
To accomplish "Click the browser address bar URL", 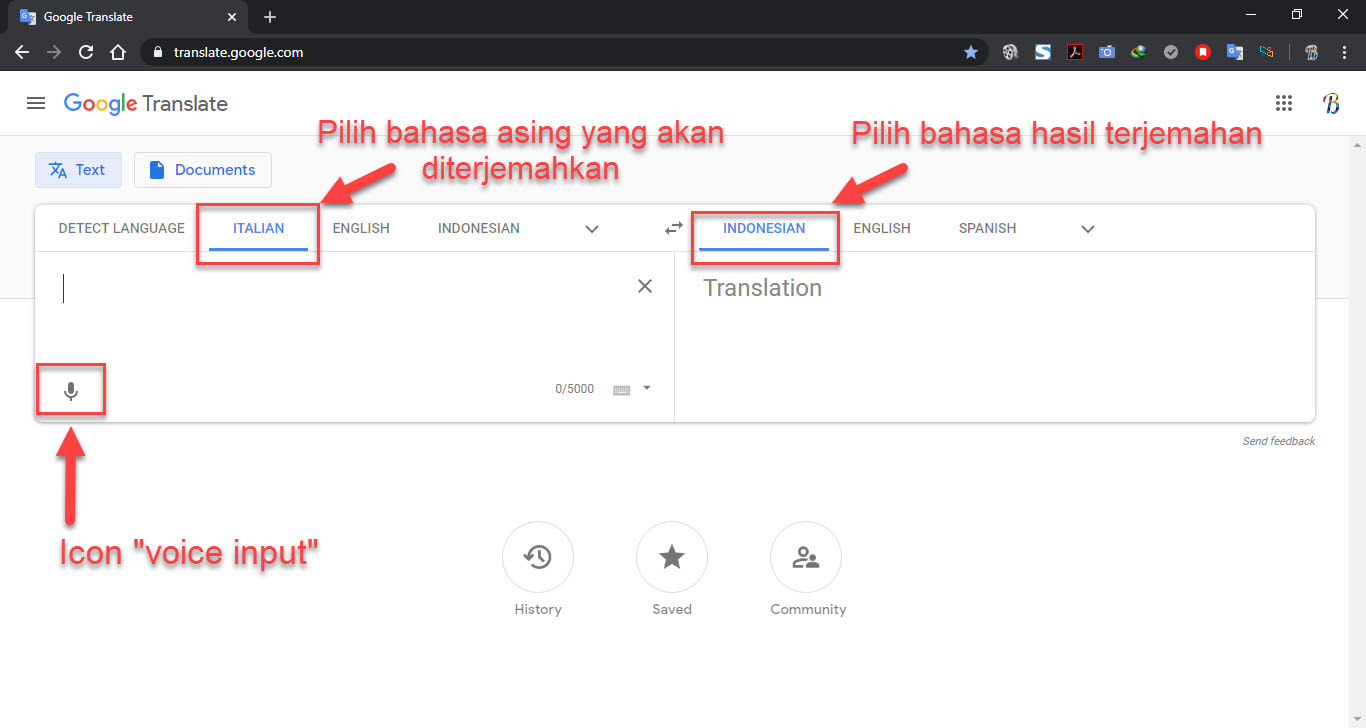I will pos(238,52).
